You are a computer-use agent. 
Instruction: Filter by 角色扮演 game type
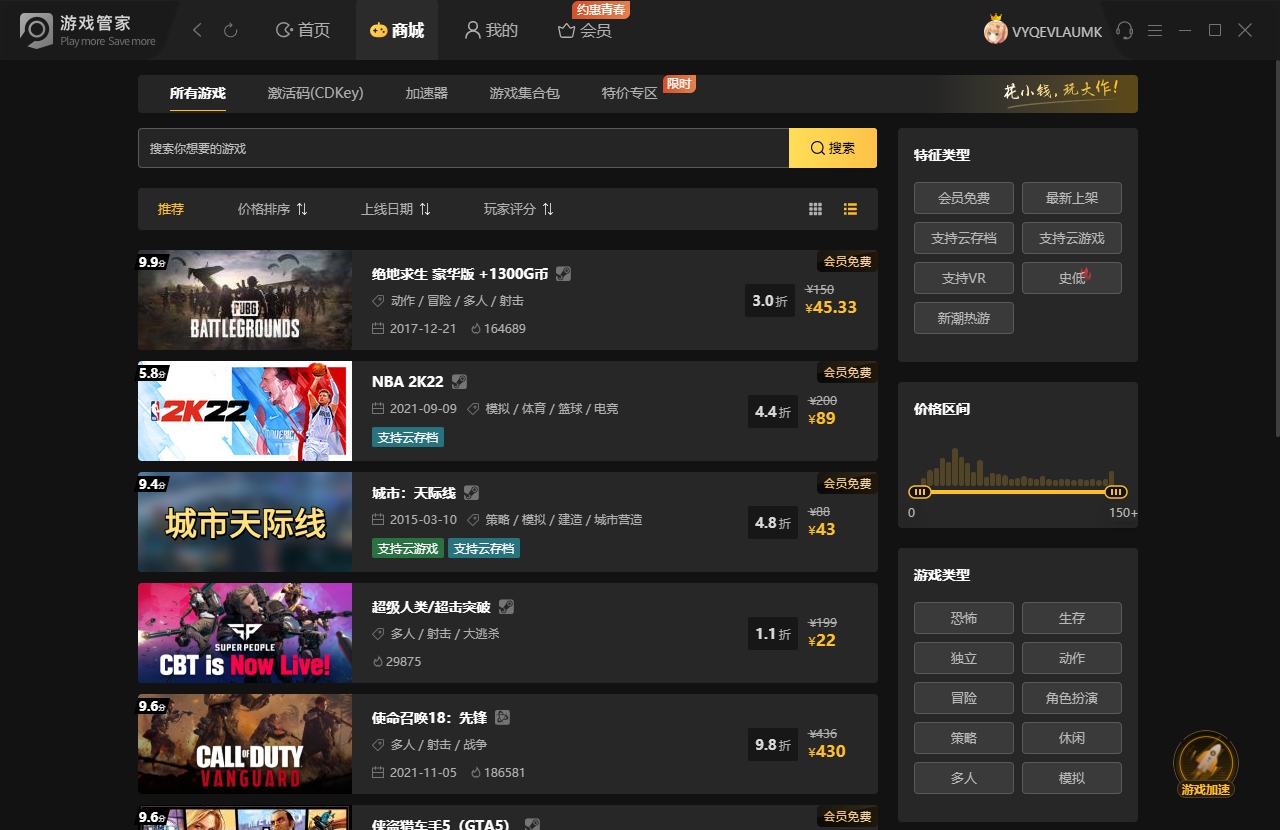coord(1072,698)
